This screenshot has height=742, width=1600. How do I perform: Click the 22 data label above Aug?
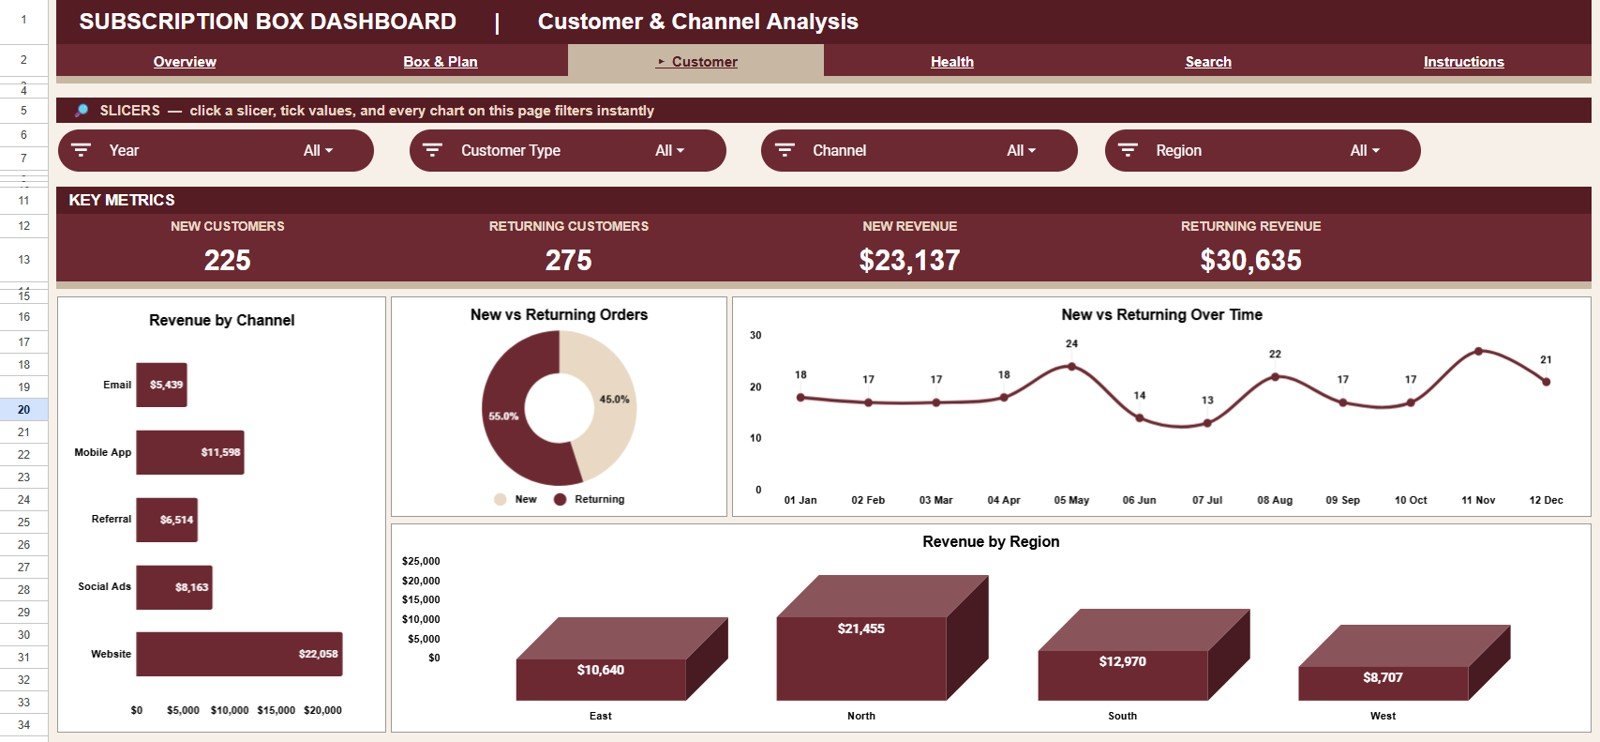point(1275,354)
